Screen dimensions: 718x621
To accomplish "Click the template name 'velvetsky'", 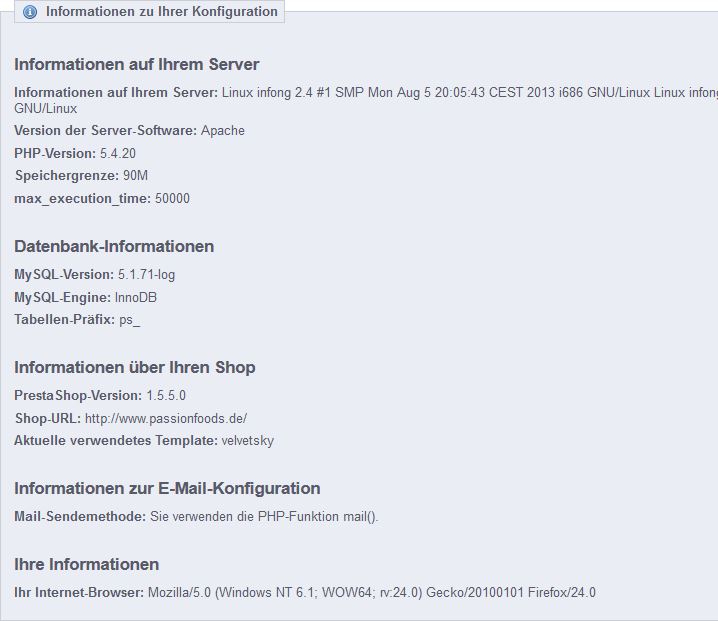I will [248, 441].
